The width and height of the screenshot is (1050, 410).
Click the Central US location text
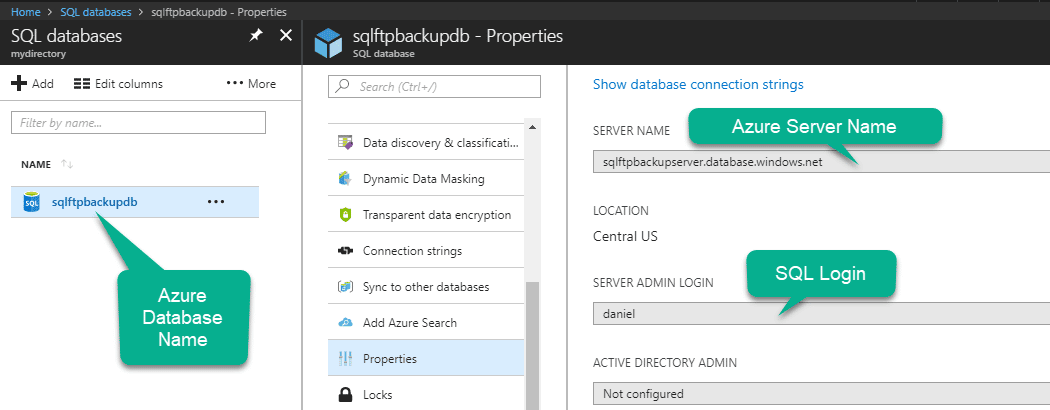(625, 236)
